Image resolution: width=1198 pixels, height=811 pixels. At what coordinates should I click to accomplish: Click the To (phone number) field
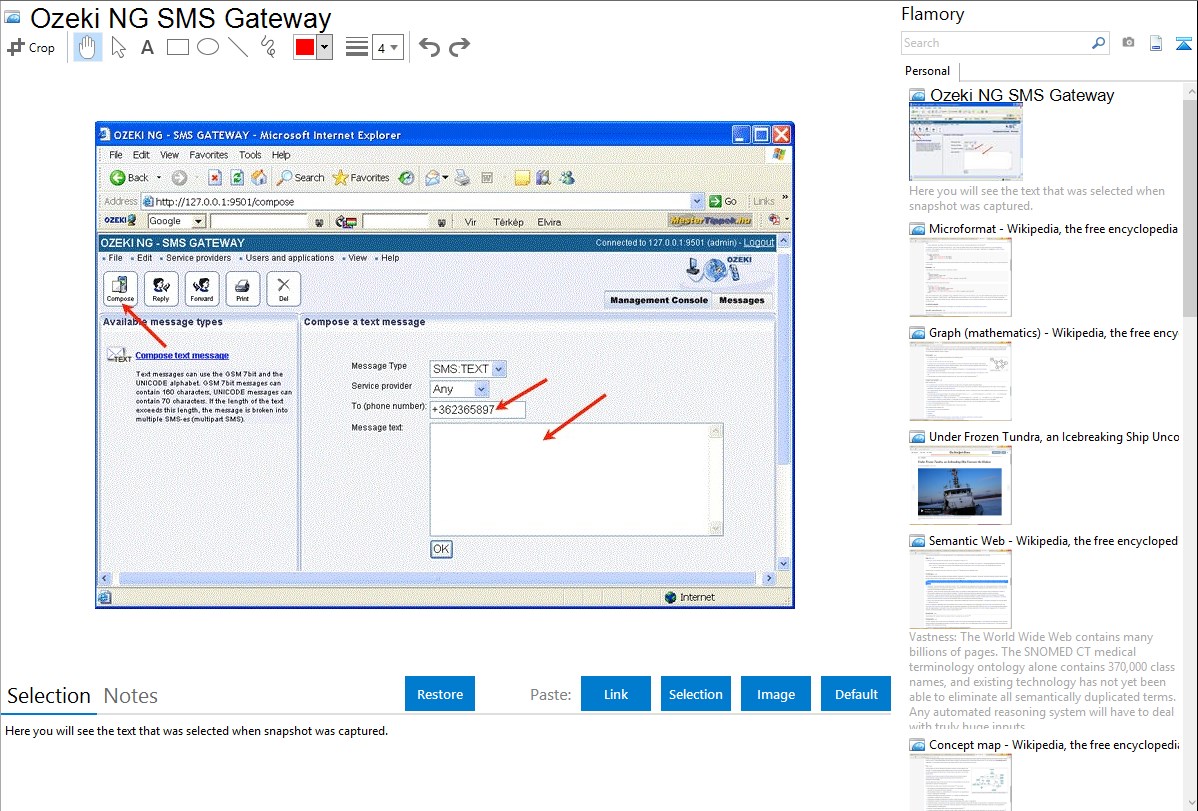pos(478,410)
